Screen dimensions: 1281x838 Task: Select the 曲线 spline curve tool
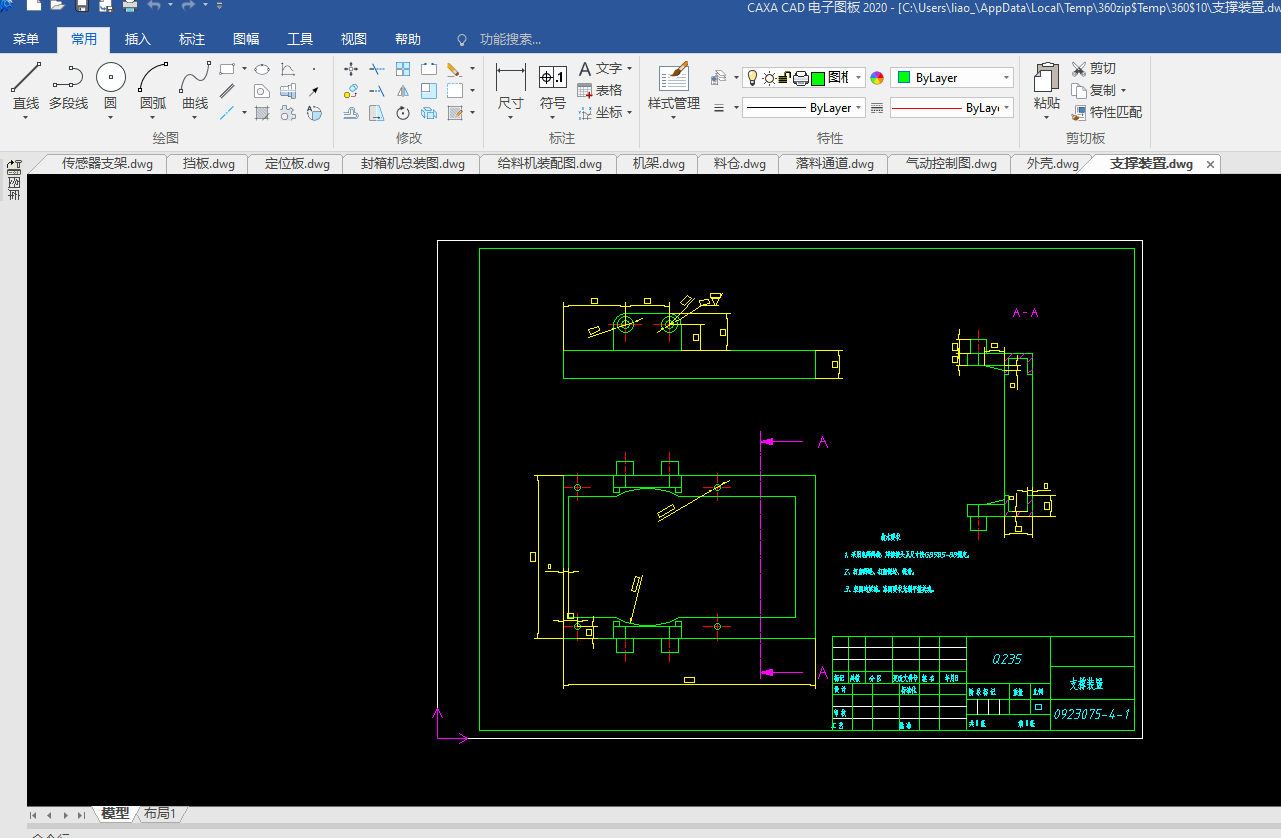pos(195,86)
